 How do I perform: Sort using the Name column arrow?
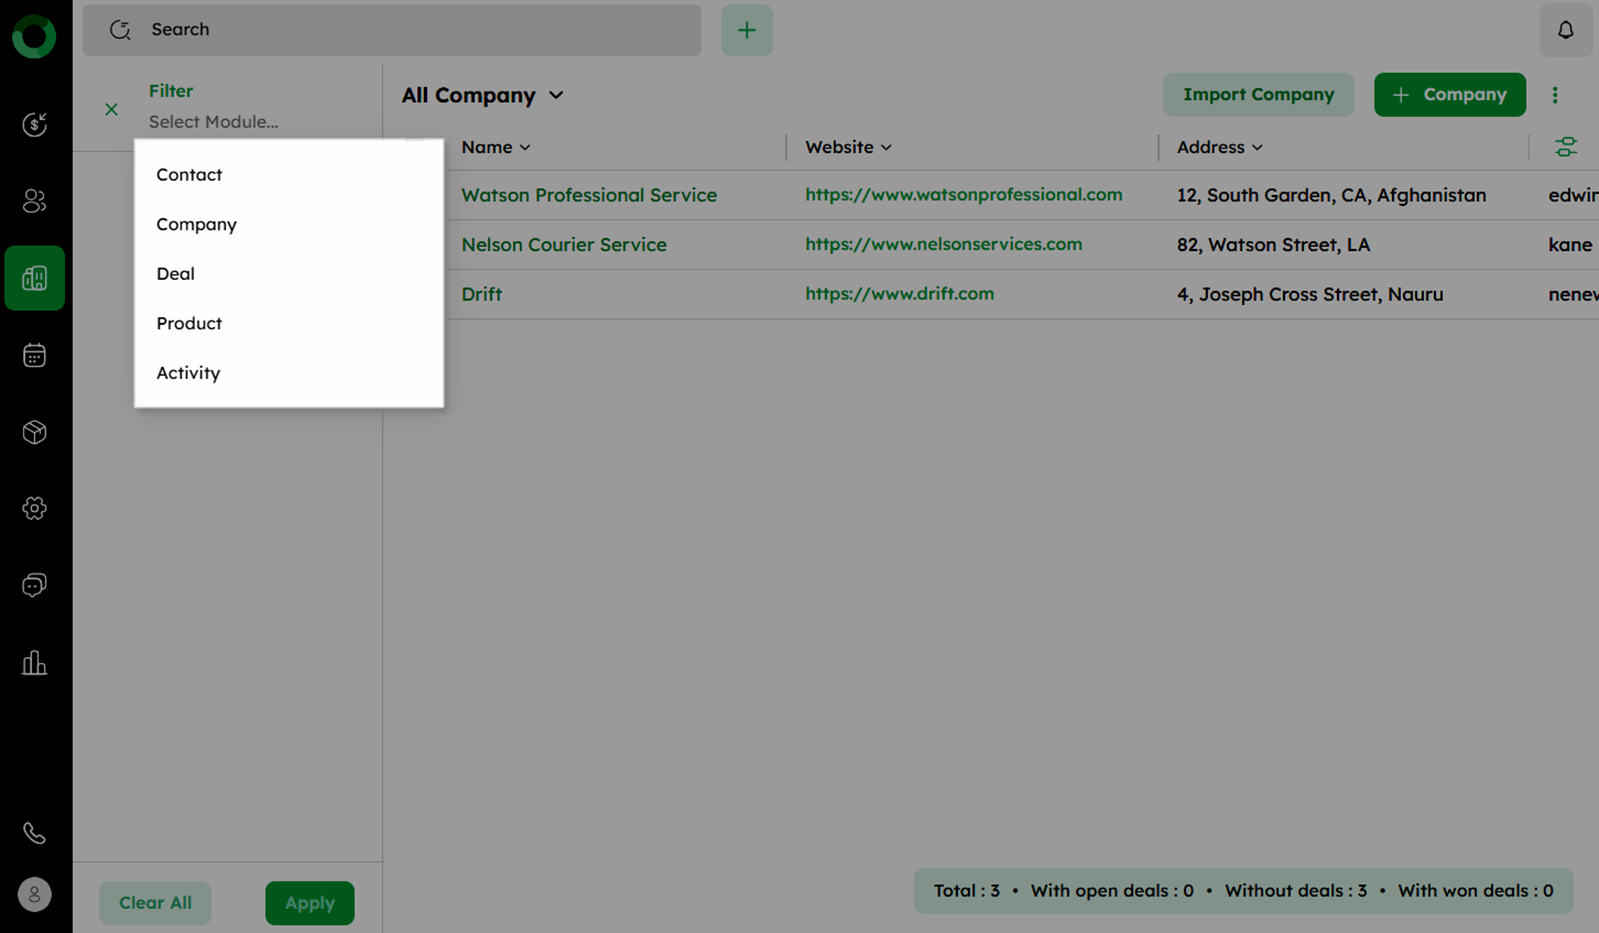(525, 148)
